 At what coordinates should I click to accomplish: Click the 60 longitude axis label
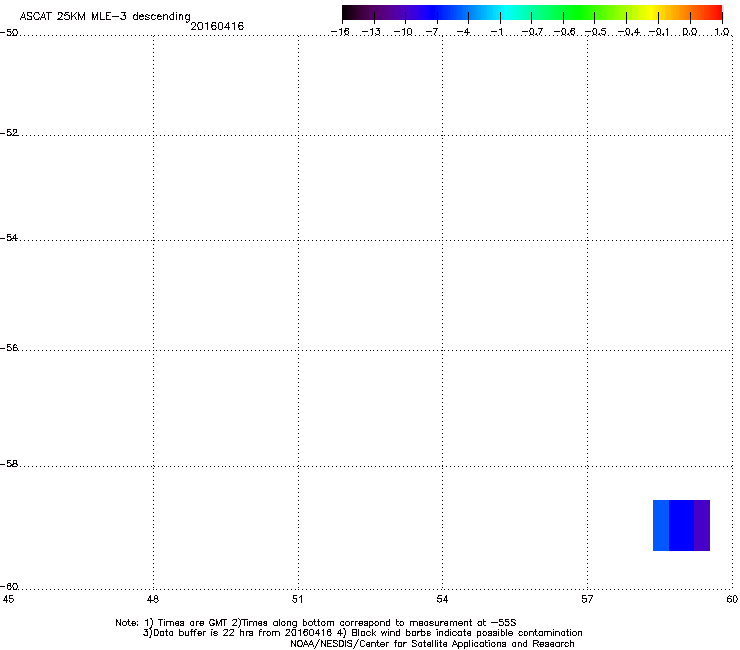point(732,599)
